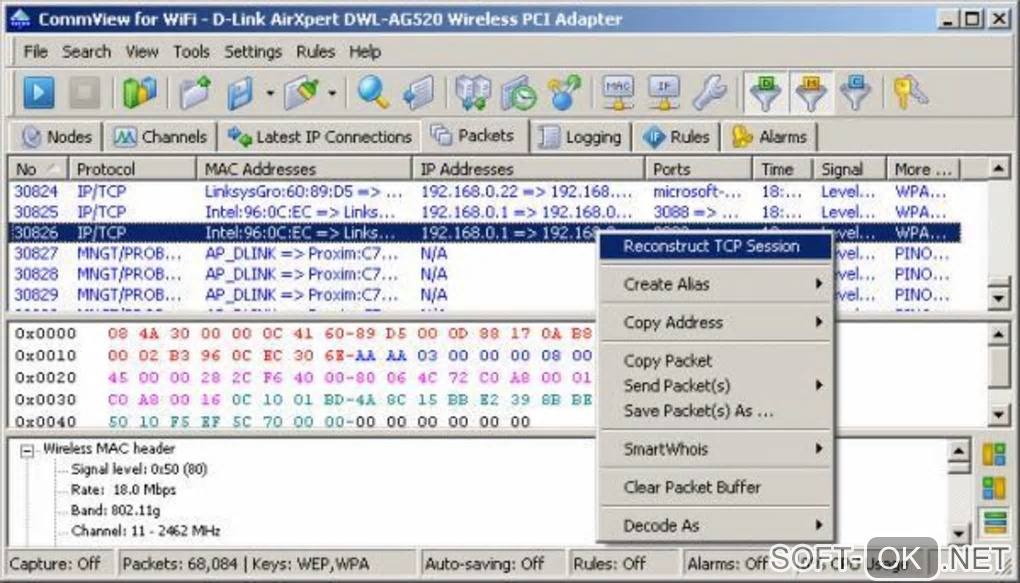Toggle the Management packets funnel filter
Image resolution: width=1020 pixels, height=583 pixels.
[x=811, y=92]
